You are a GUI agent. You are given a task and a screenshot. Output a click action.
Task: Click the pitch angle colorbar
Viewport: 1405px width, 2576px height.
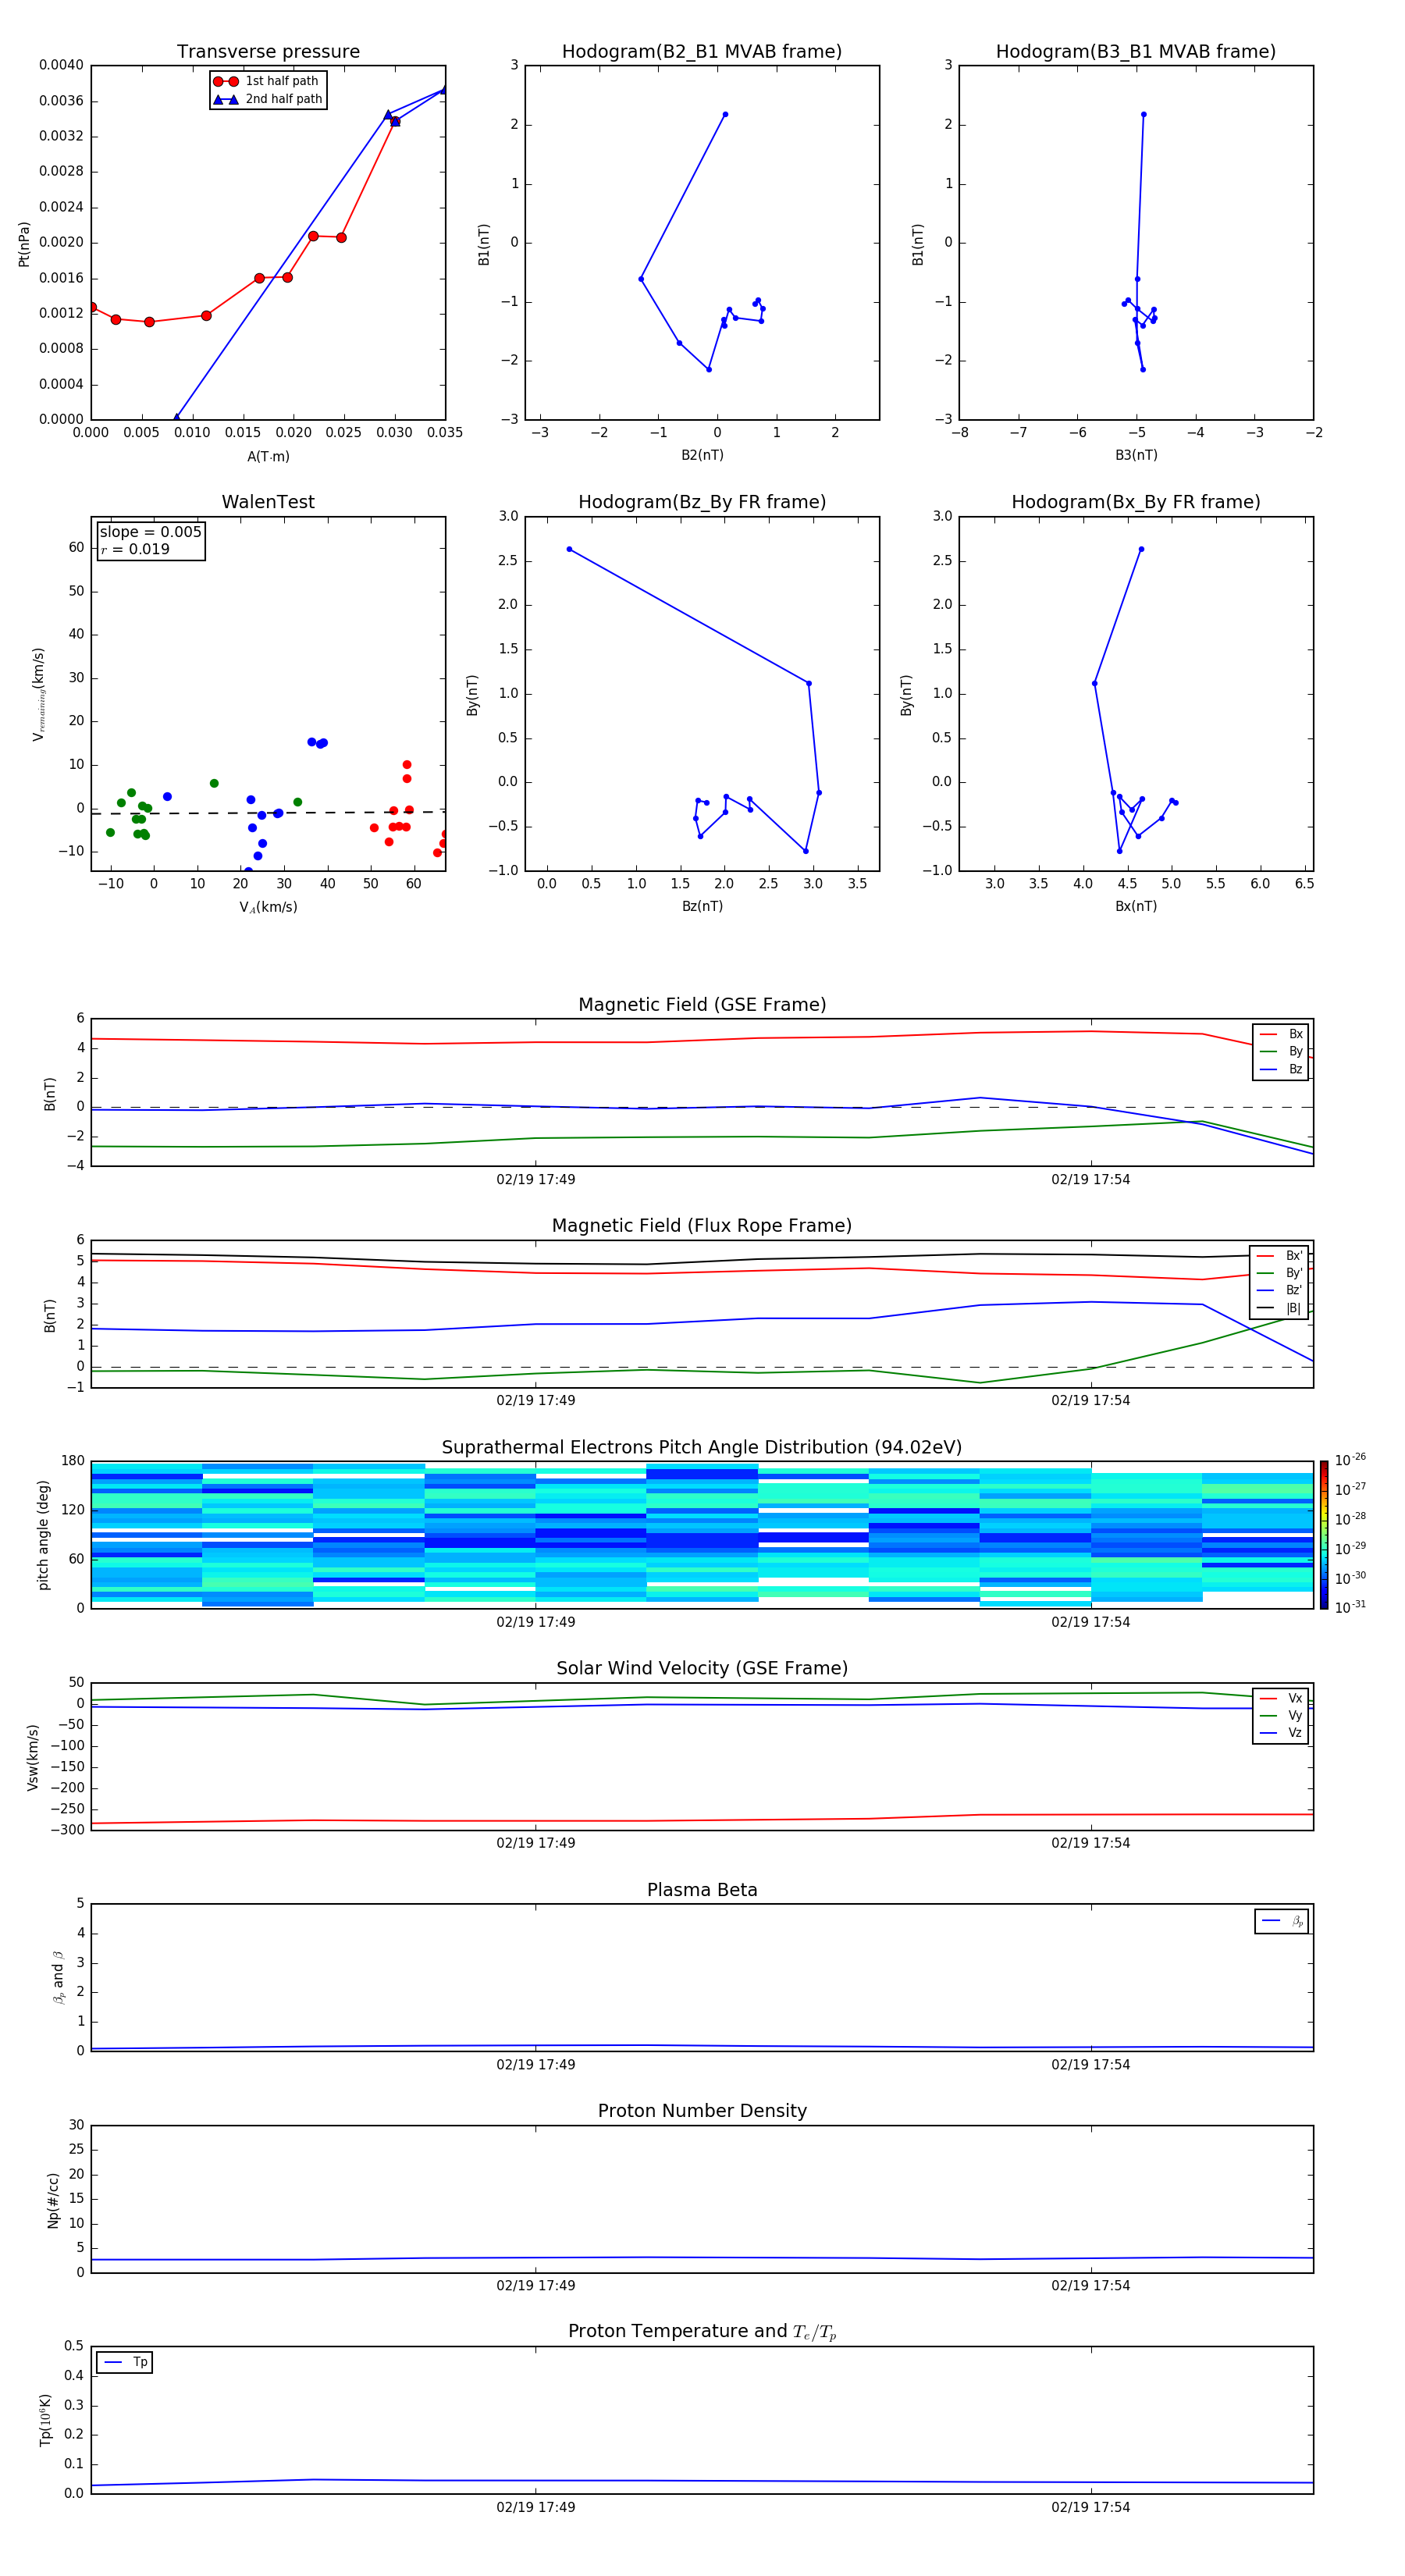(1324, 1534)
